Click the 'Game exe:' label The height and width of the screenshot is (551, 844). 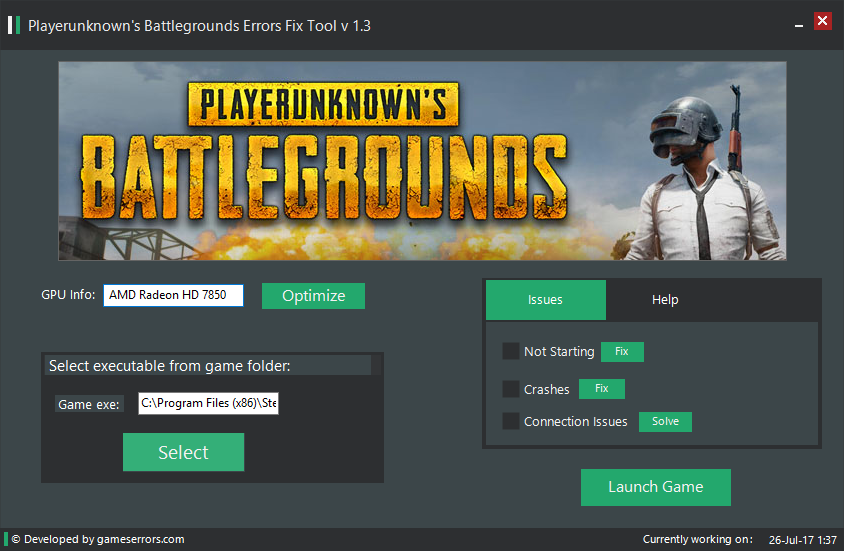click(x=89, y=404)
